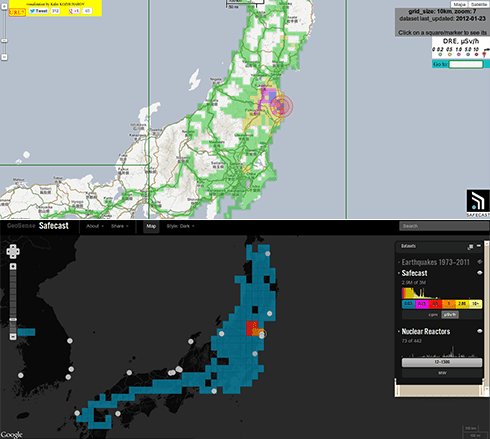Click the magenta 0.25 legend swatch
Viewport: 490px width, 439px height.
click(x=422, y=304)
